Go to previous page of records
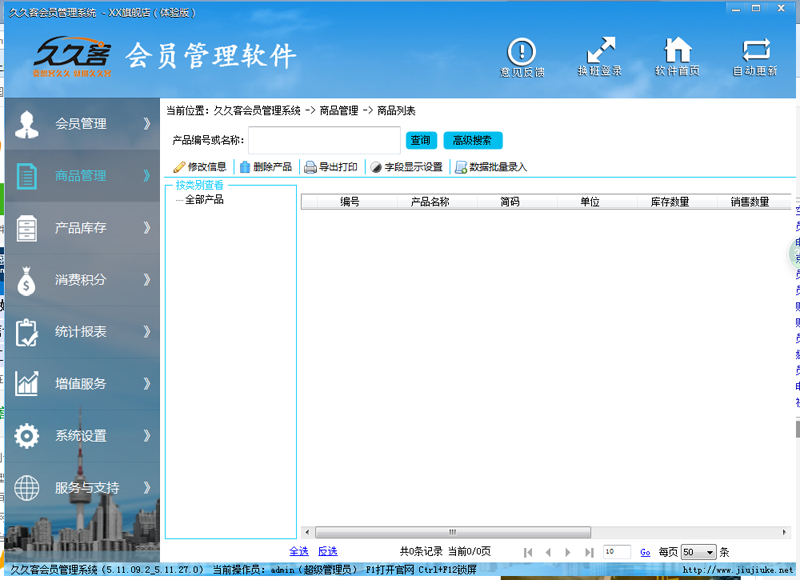Viewport: 800px width, 580px height. [548, 552]
